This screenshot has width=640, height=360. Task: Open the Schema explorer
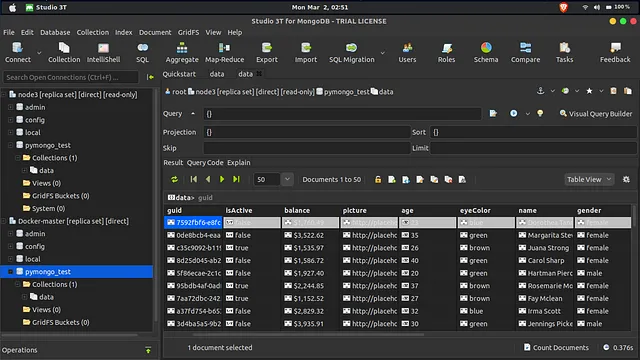coord(486,53)
